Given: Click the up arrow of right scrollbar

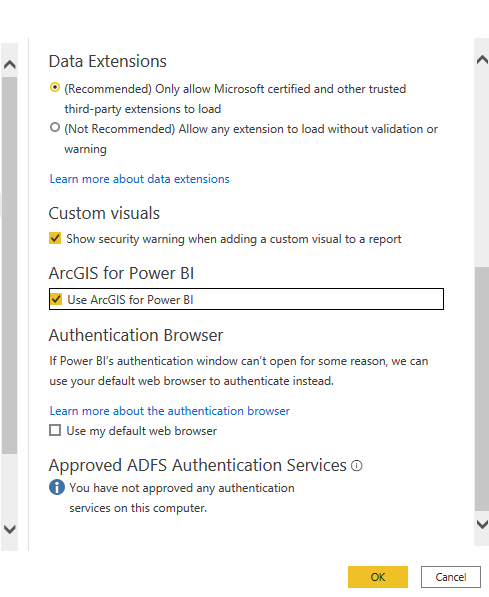Looking at the screenshot, I should click(482, 59).
